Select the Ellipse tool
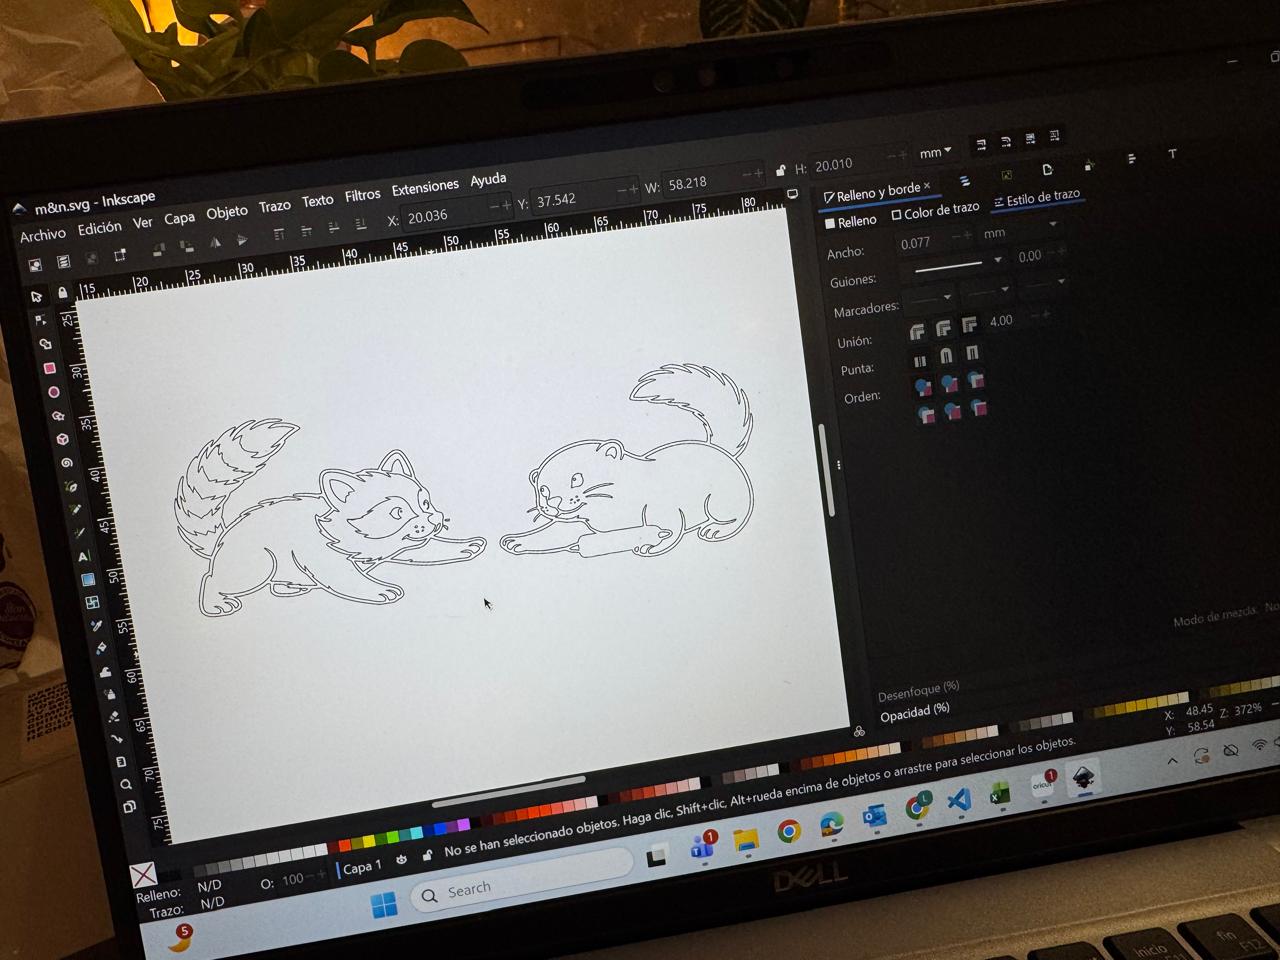The image size is (1280, 960). [53, 392]
